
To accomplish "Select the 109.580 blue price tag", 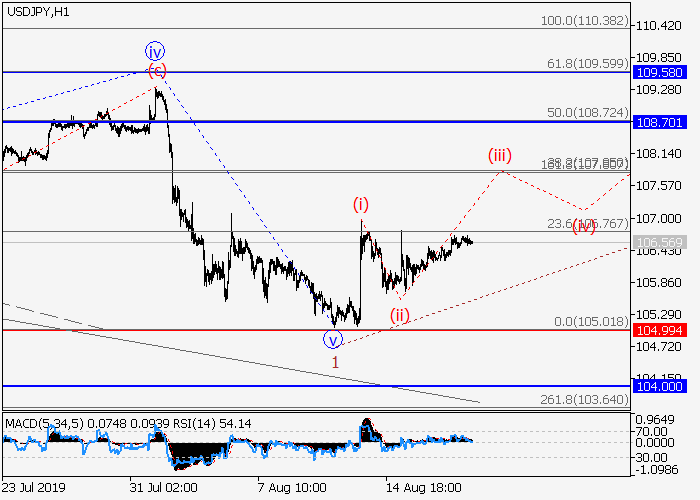I will (x=658, y=73).
